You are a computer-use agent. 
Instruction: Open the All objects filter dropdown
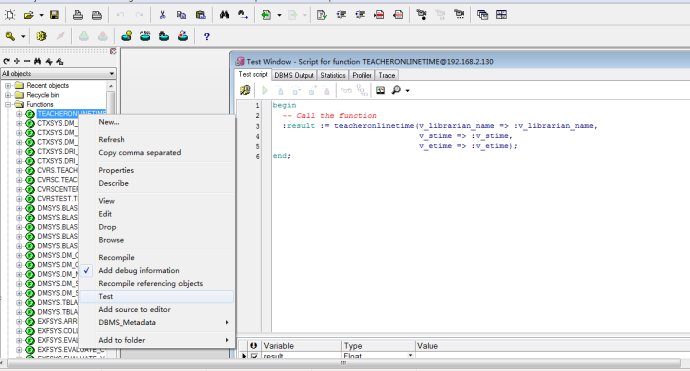pos(111,73)
